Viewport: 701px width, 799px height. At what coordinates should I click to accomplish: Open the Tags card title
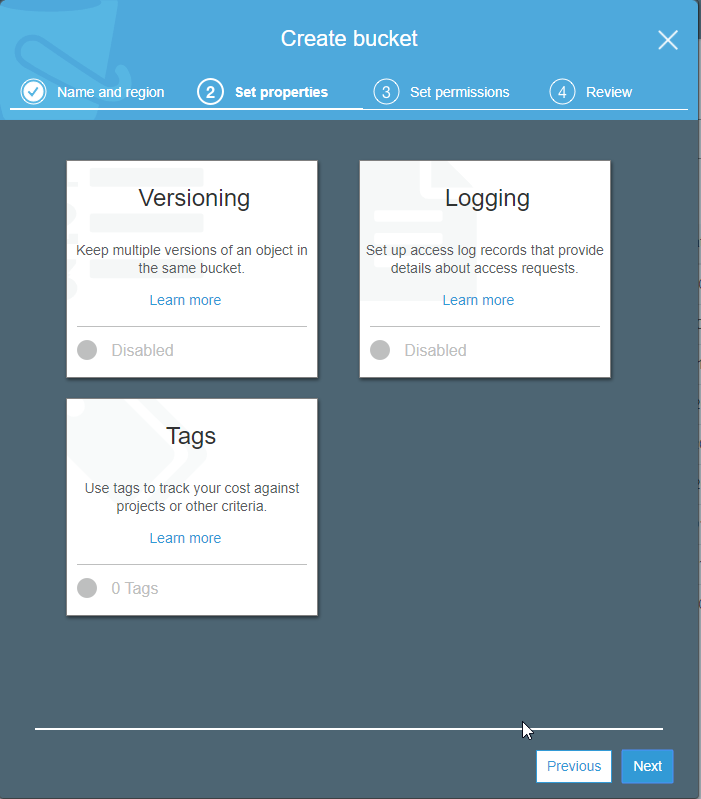(x=191, y=437)
